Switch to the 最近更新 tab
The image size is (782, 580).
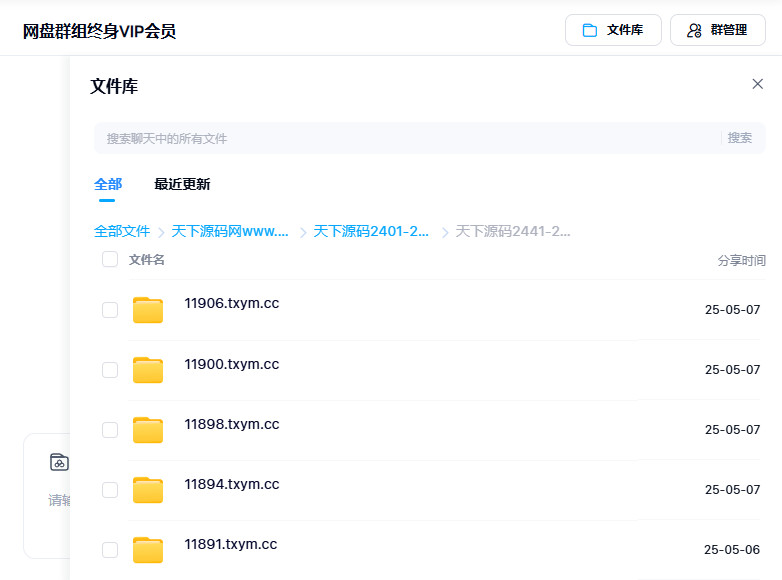pos(182,184)
